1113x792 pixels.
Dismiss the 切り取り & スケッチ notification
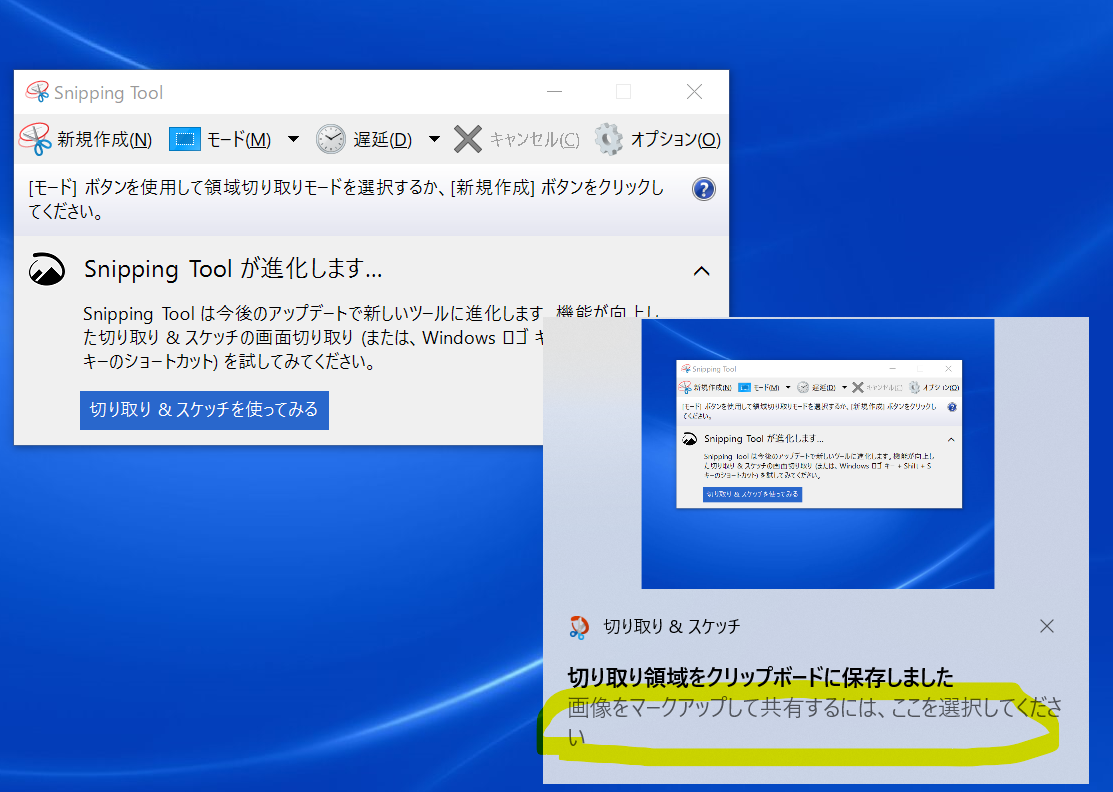1046,626
